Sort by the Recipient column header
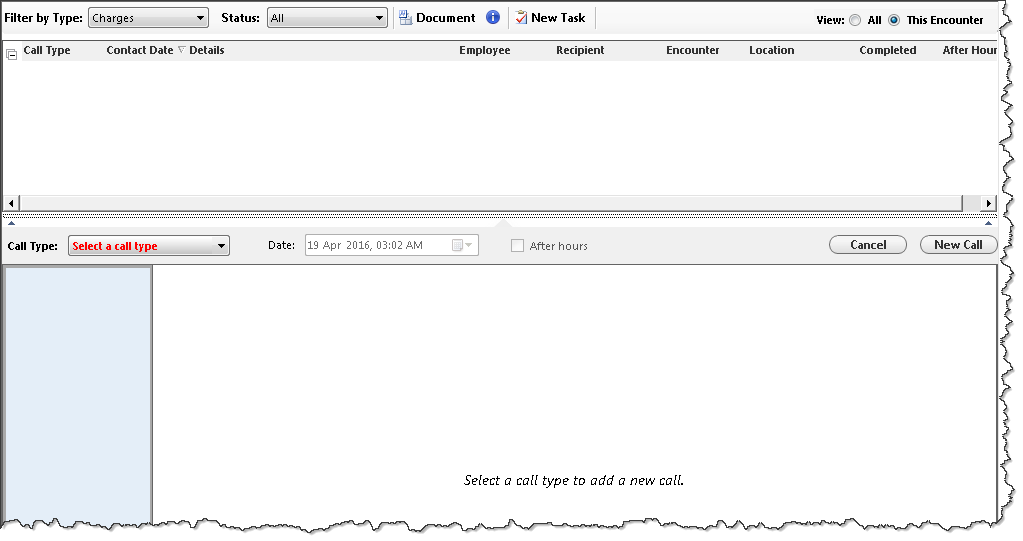Screen dimensions: 1023x541 pos(580,50)
